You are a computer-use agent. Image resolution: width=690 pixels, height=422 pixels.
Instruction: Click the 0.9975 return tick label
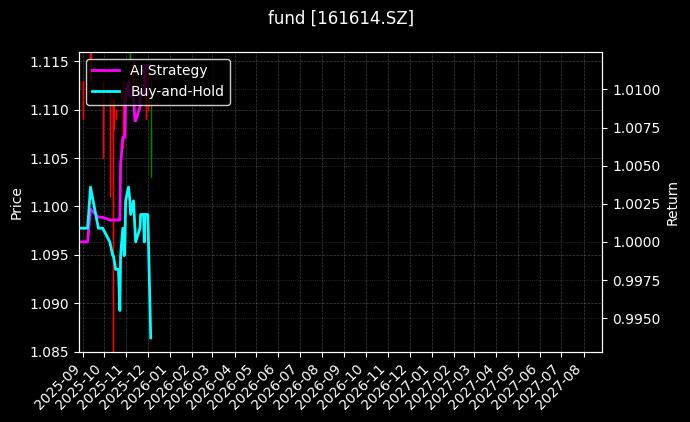click(636, 281)
